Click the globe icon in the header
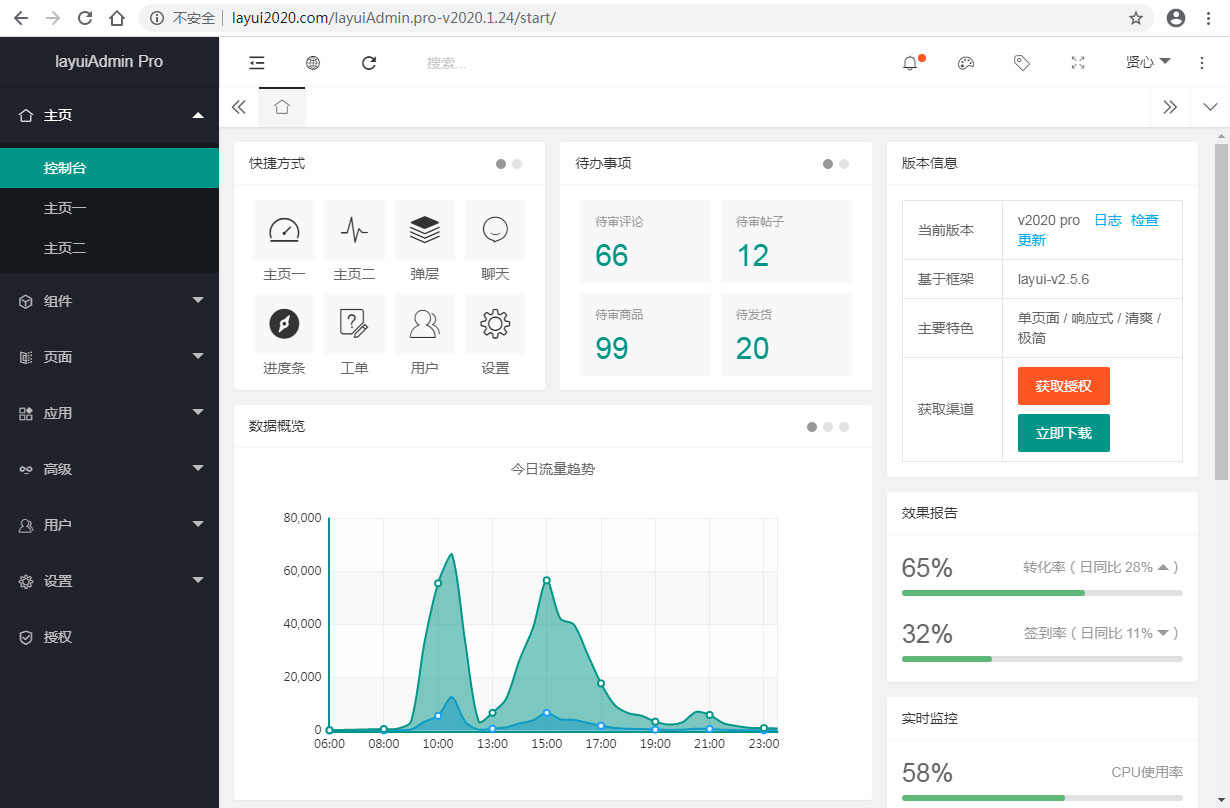This screenshot has width=1230, height=808. coord(313,63)
